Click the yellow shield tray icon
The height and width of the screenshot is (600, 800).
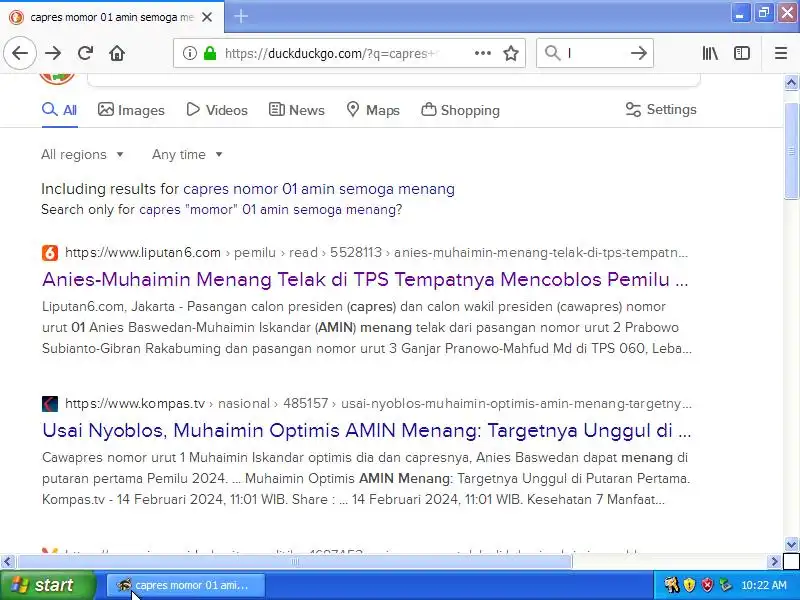689,585
